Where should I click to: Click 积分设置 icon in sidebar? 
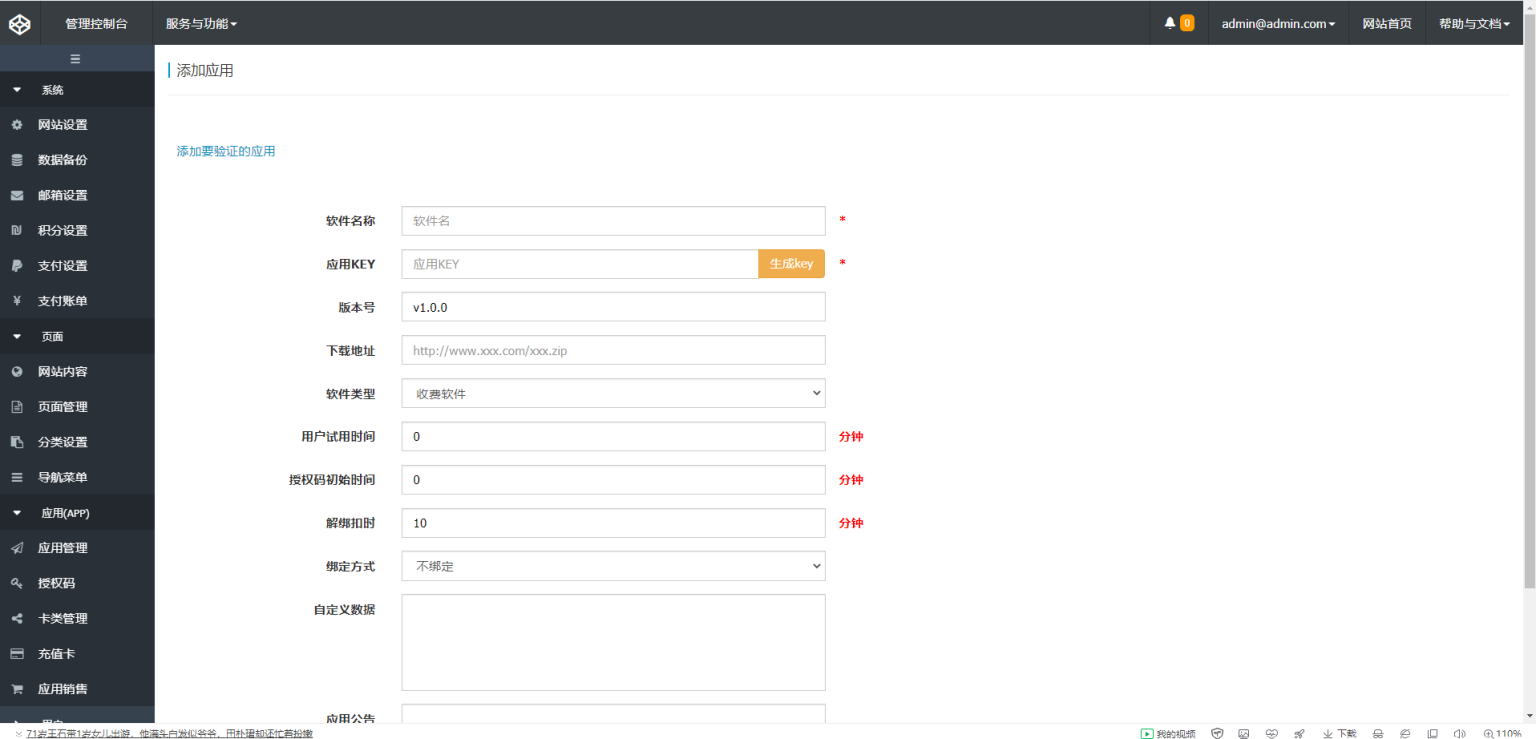pyautogui.click(x=17, y=230)
